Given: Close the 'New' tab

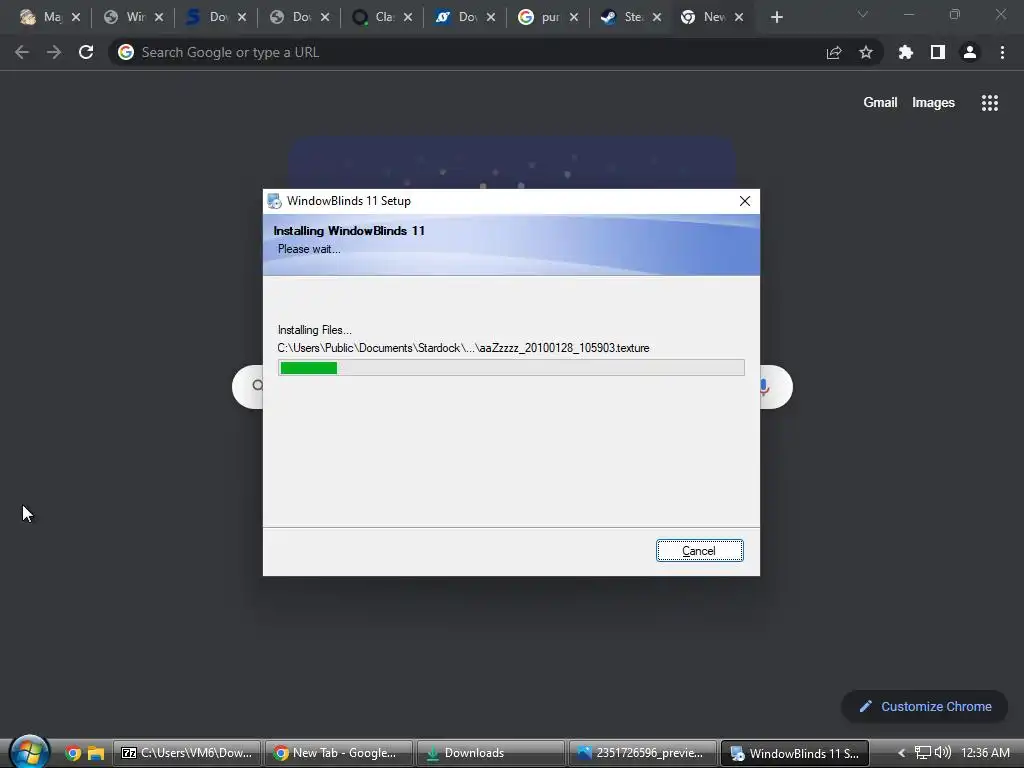Looking at the screenshot, I should click(739, 17).
